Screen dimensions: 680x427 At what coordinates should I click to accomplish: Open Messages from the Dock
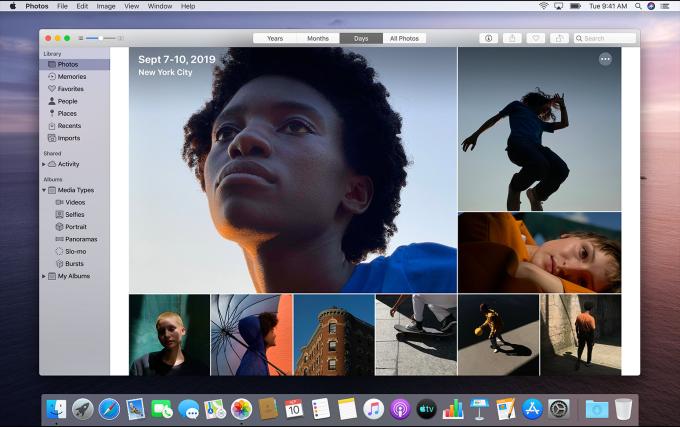[189, 409]
